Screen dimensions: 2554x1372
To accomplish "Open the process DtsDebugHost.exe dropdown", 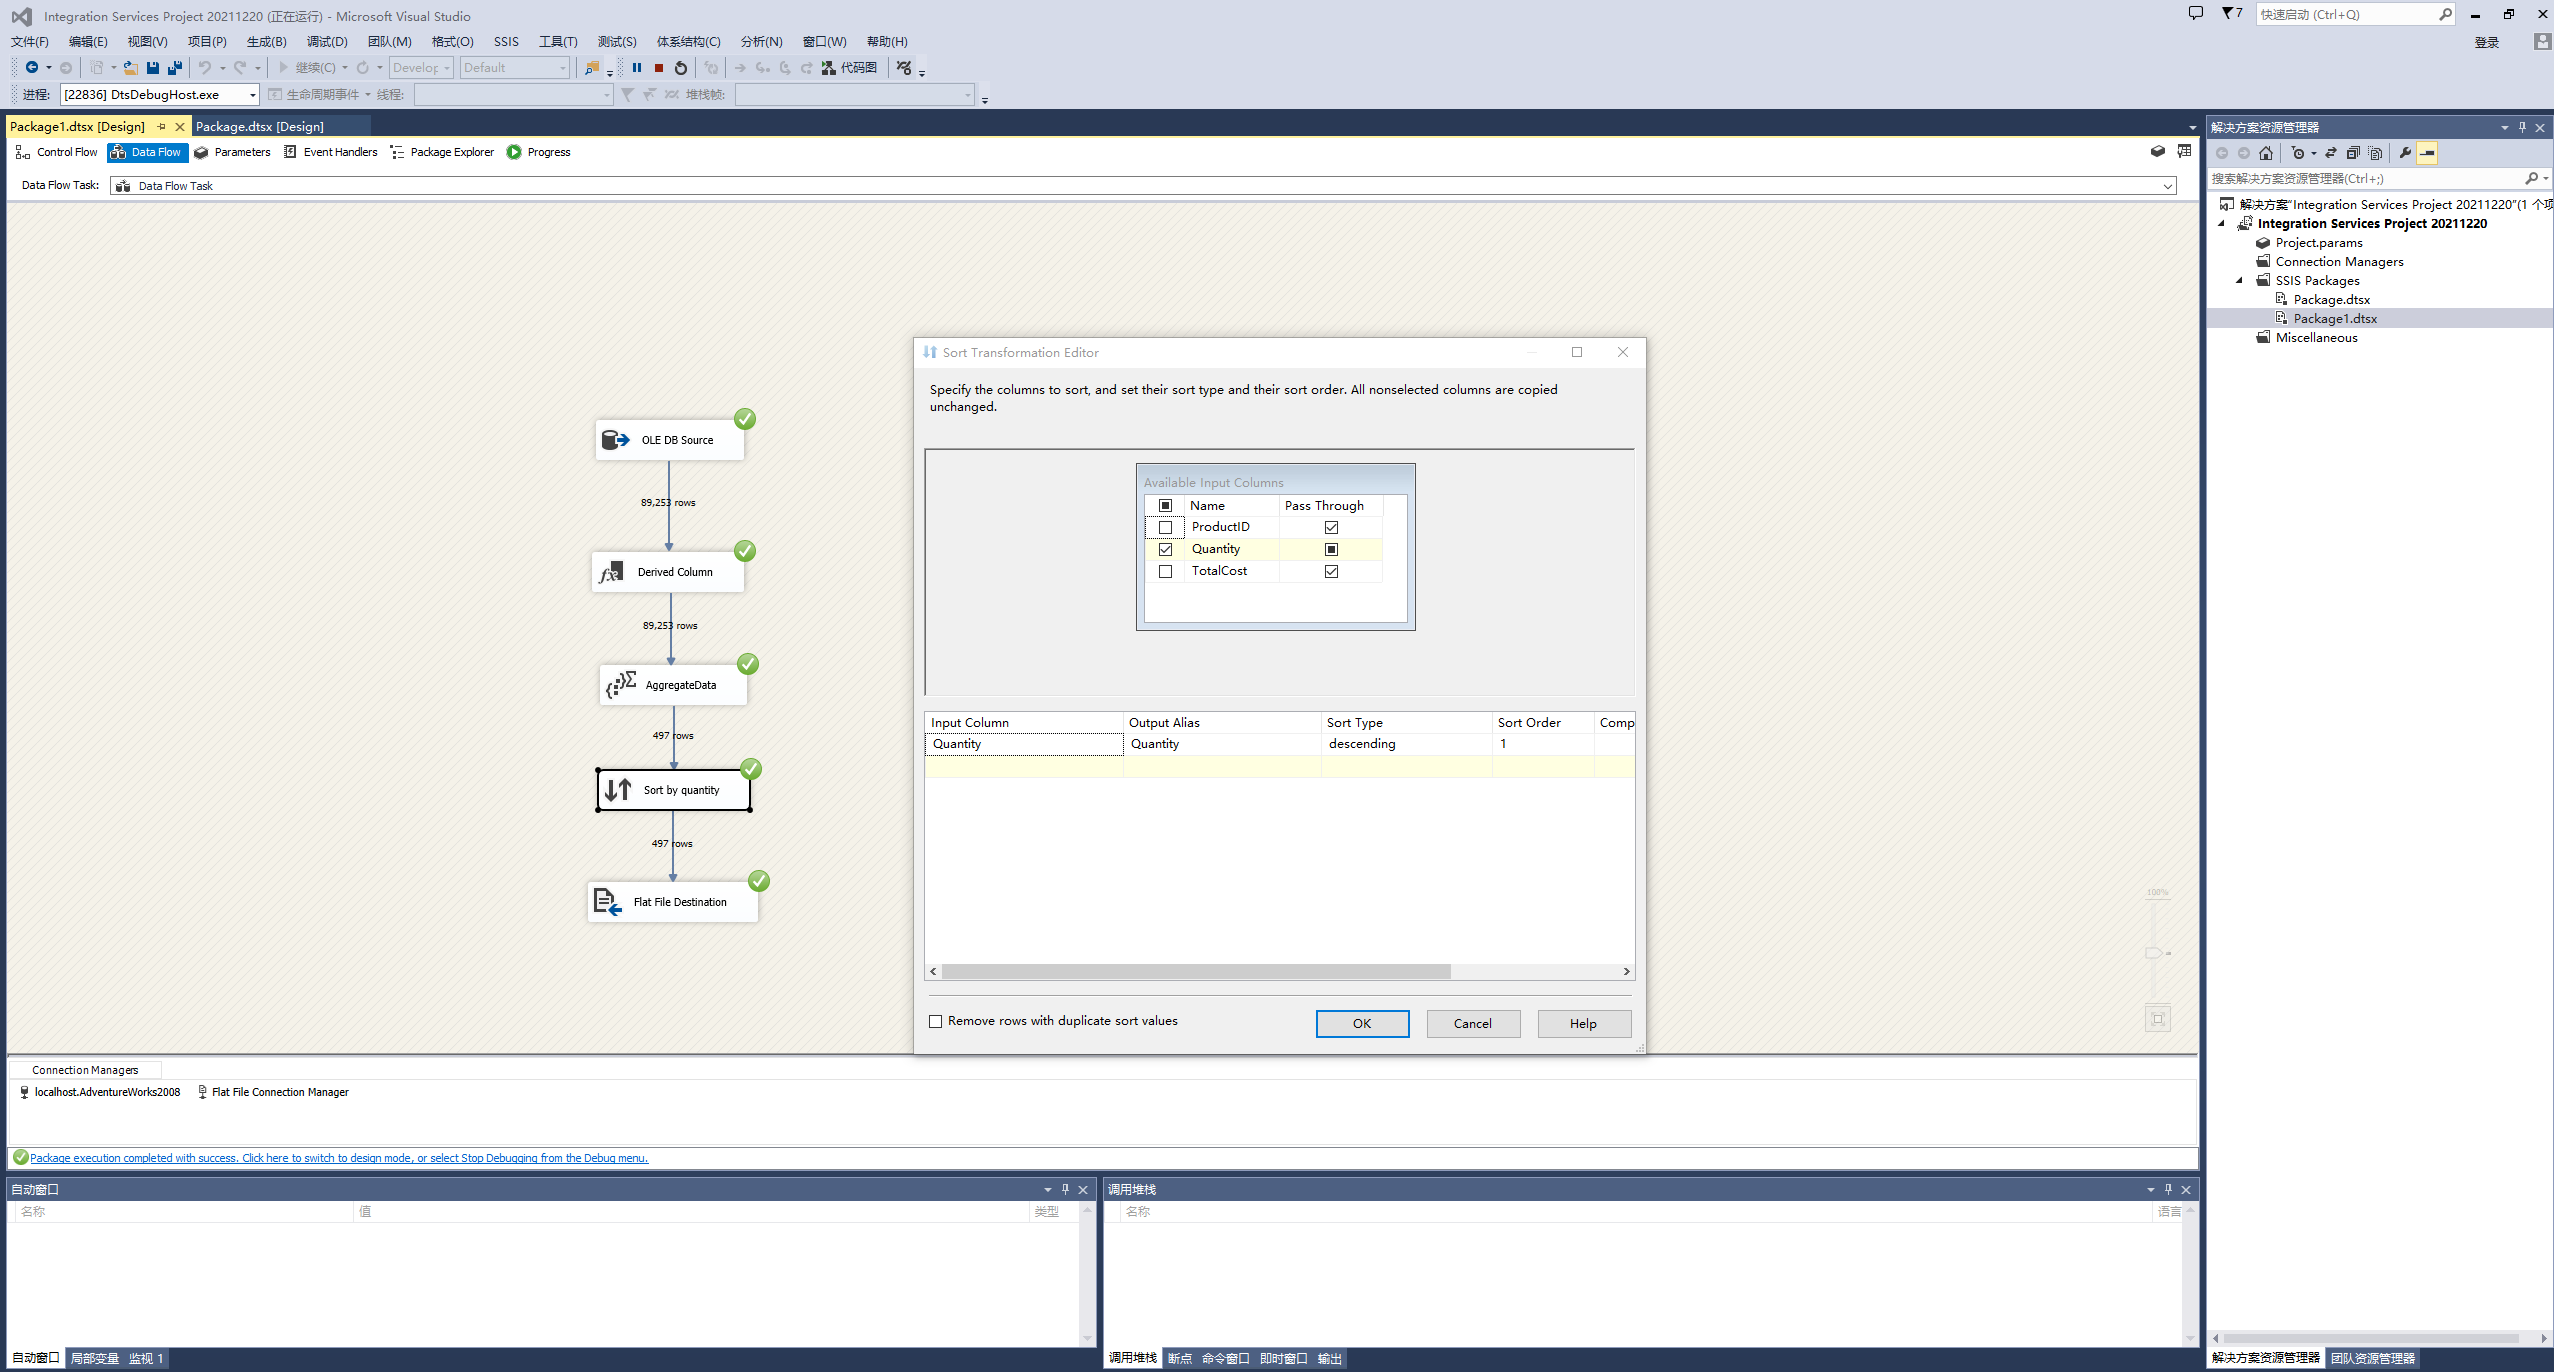I will coord(252,95).
